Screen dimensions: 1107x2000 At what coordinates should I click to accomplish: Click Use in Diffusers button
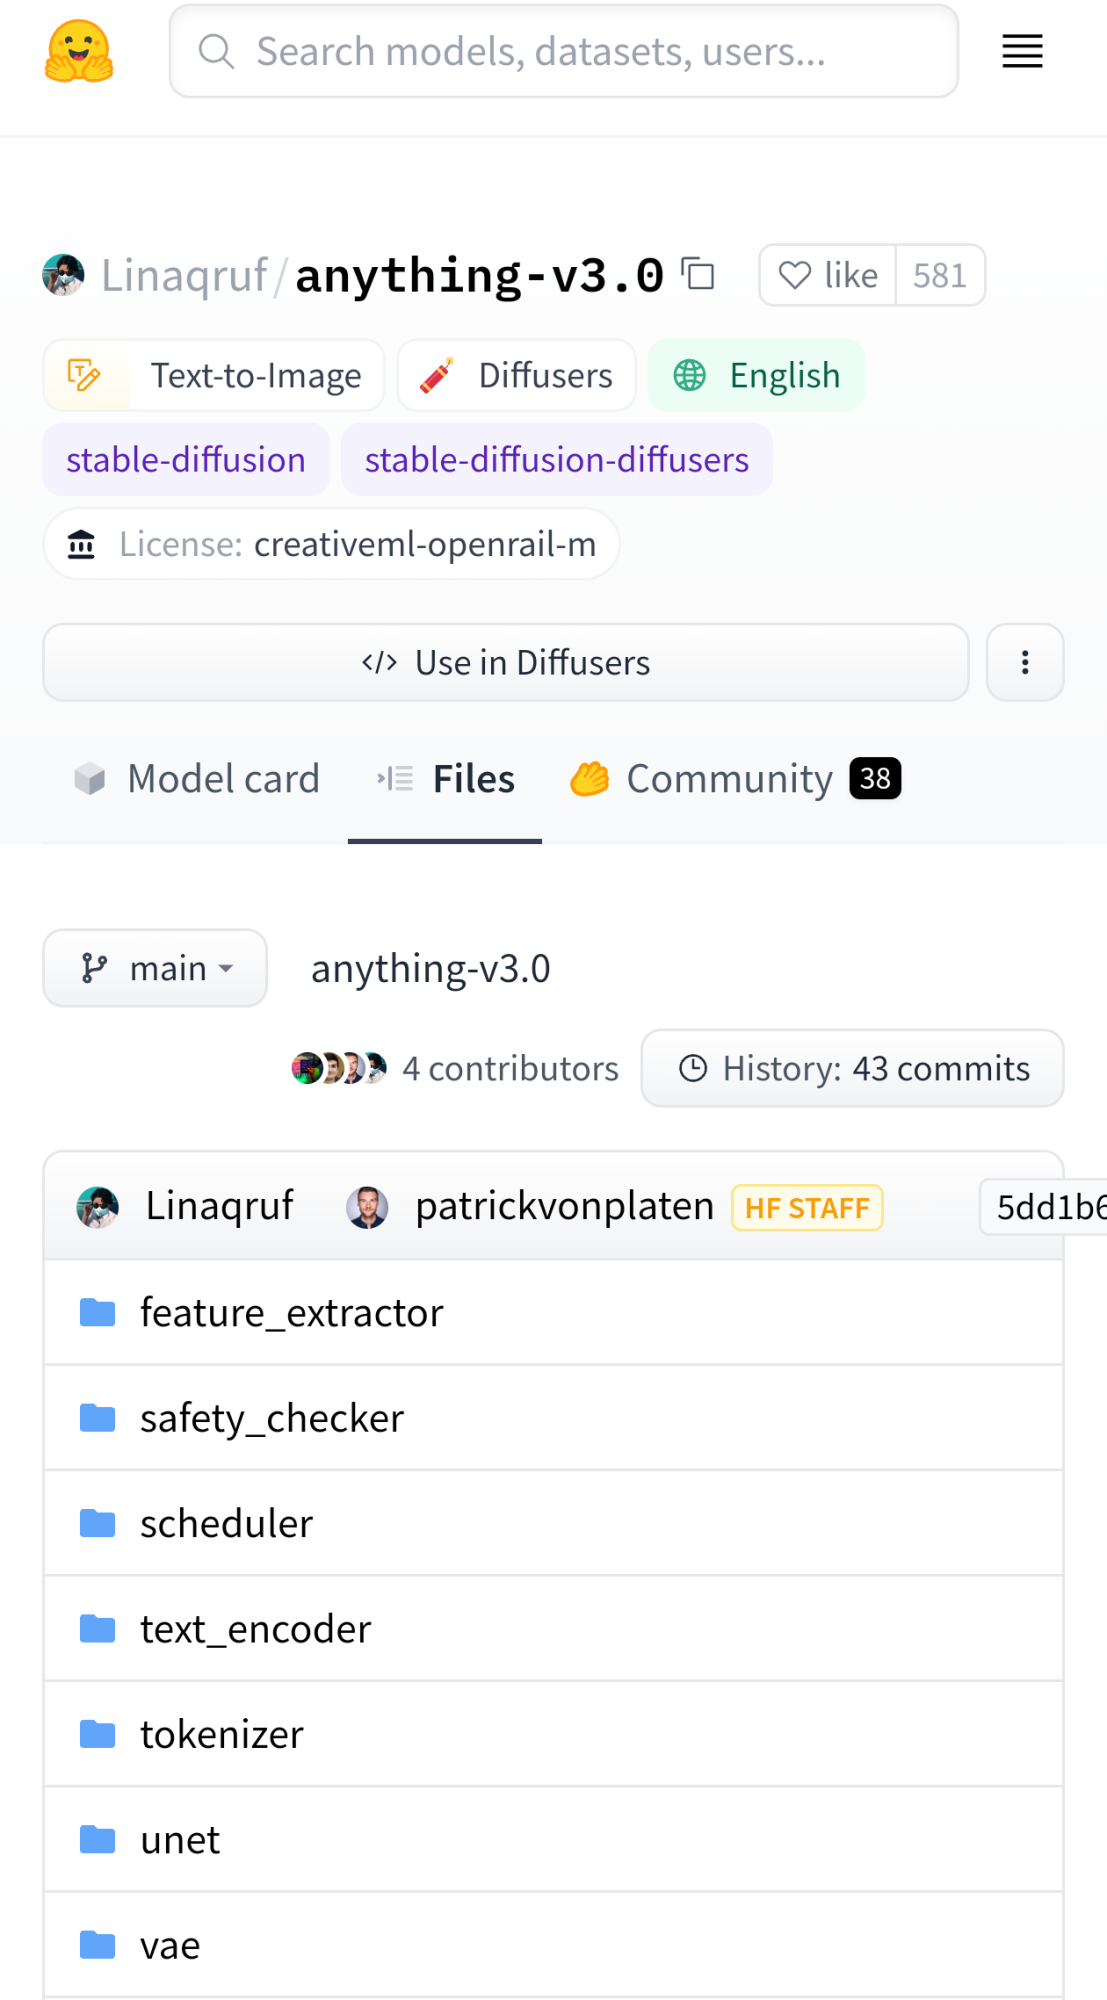coord(506,662)
